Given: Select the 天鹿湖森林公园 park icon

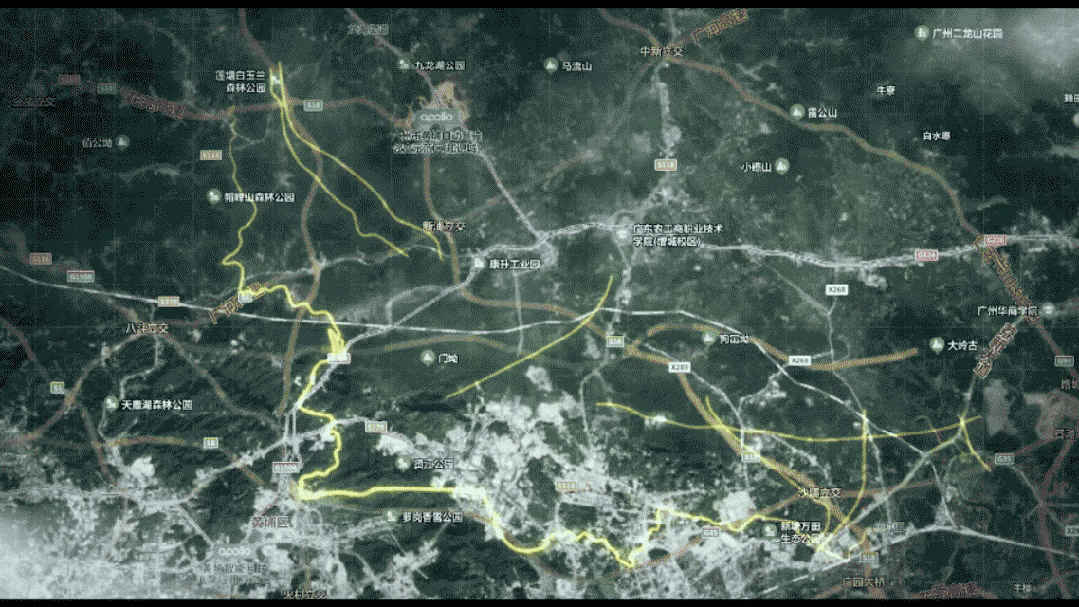Looking at the screenshot, I should click(x=110, y=404).
